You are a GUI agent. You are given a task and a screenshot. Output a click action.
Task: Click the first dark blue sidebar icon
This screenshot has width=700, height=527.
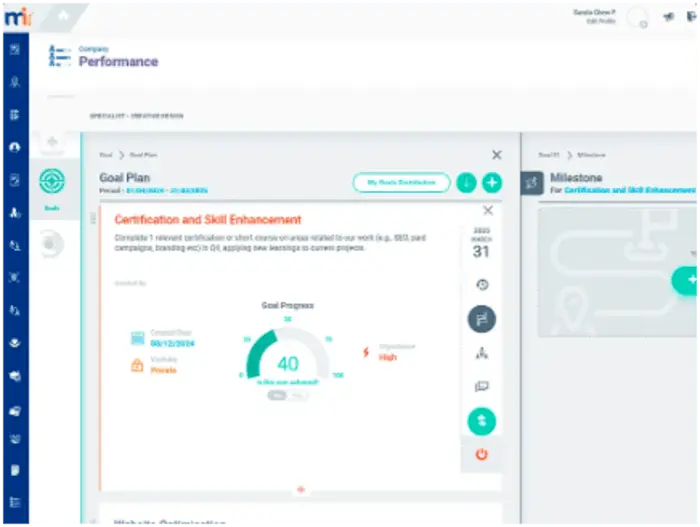15,49
